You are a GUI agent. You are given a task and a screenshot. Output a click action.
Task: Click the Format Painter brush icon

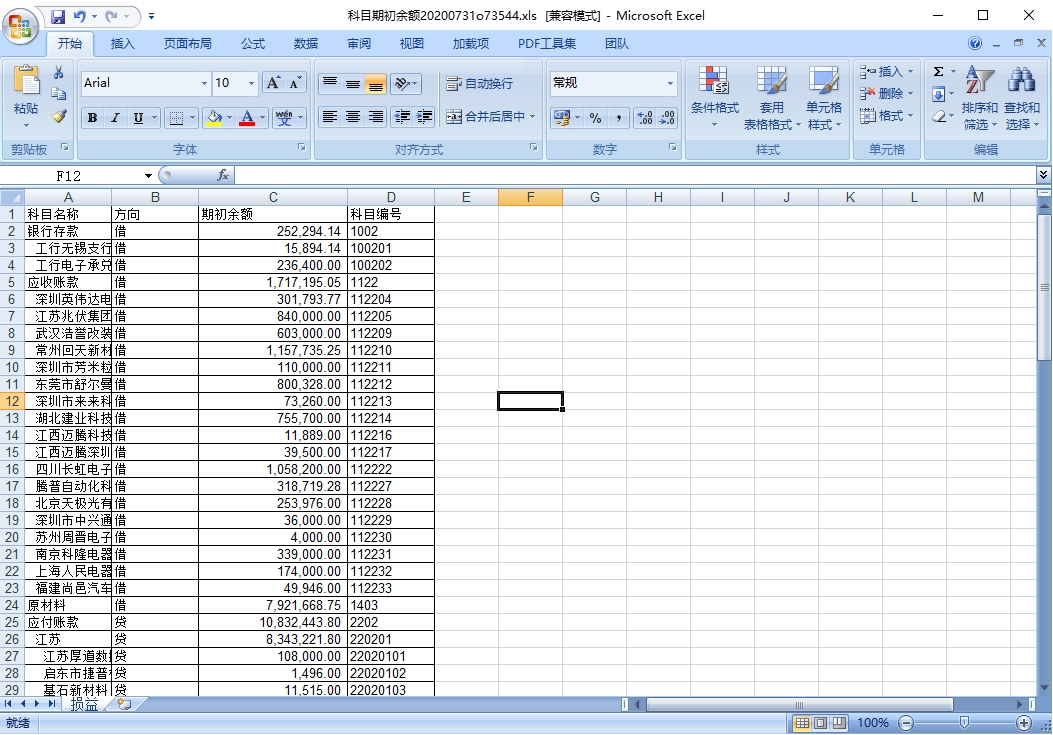coord(59,116)
